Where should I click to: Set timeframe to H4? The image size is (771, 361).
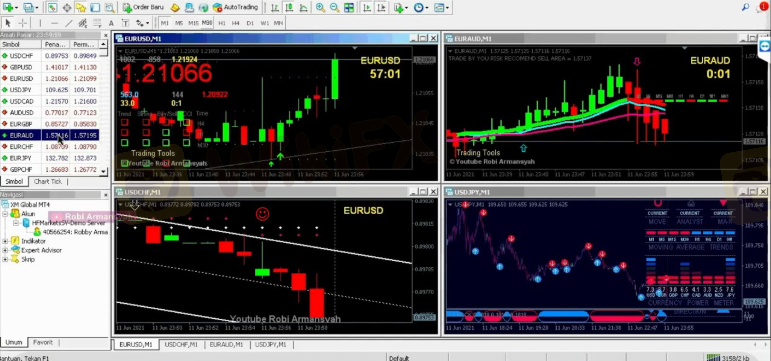(236, 23)
